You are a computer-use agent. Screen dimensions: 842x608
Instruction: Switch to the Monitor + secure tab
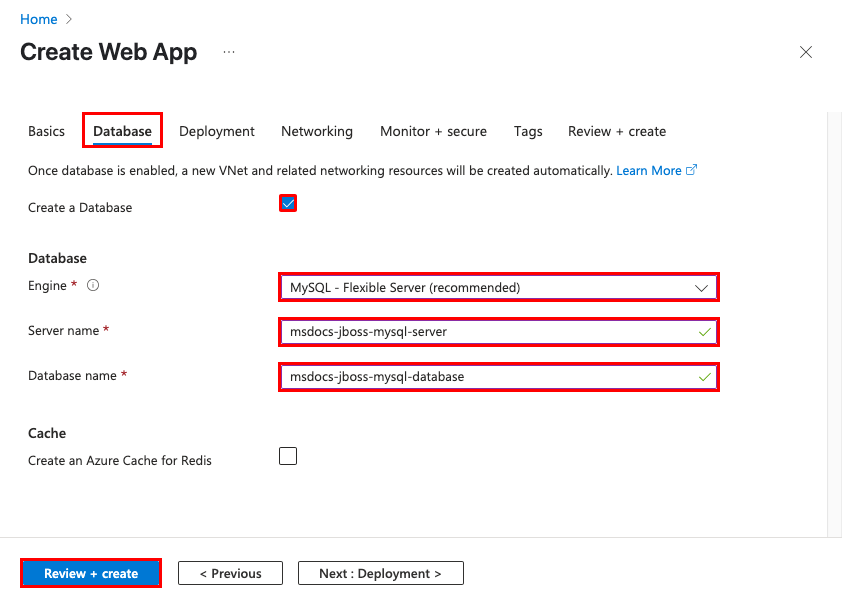pos(433,131)
